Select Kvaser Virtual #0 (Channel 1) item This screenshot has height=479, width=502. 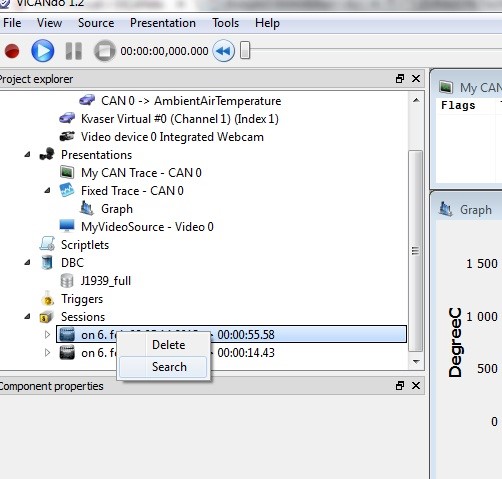(x=180, y=119)
